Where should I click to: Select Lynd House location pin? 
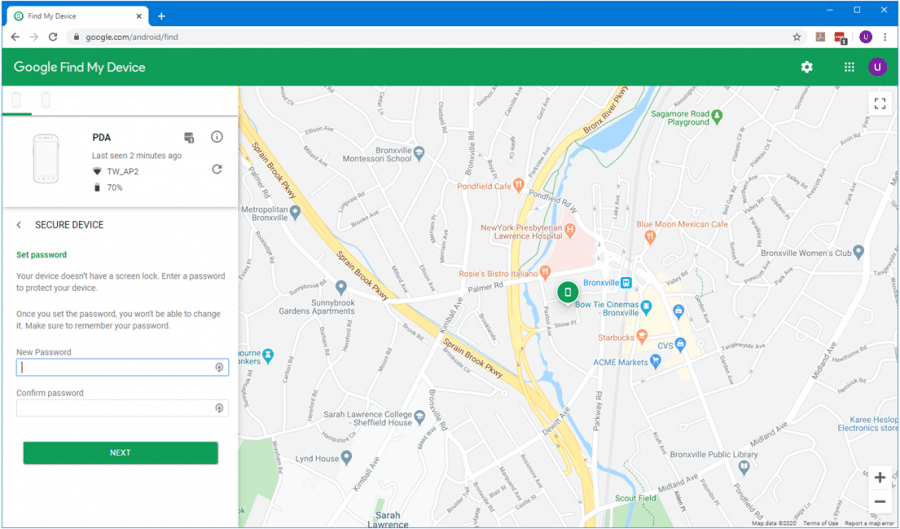(x=346, y=457)
